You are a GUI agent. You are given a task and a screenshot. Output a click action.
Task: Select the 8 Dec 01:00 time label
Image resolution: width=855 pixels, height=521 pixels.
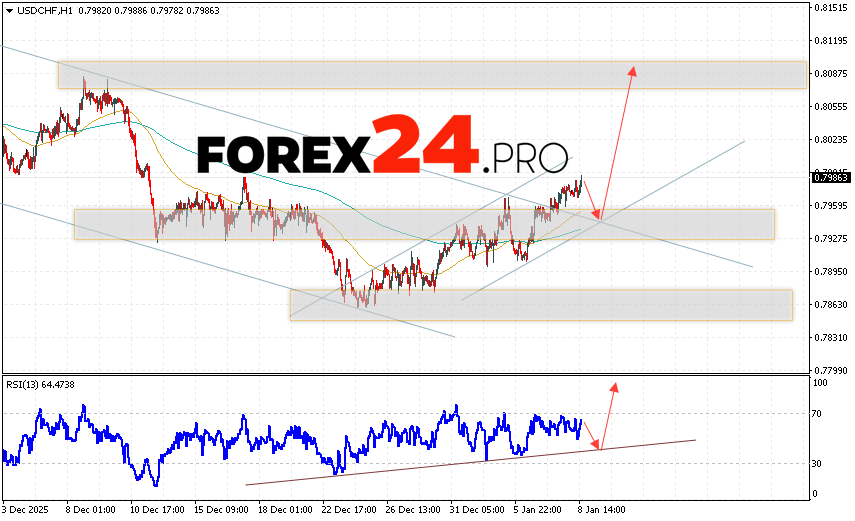(x=91, y=510)
